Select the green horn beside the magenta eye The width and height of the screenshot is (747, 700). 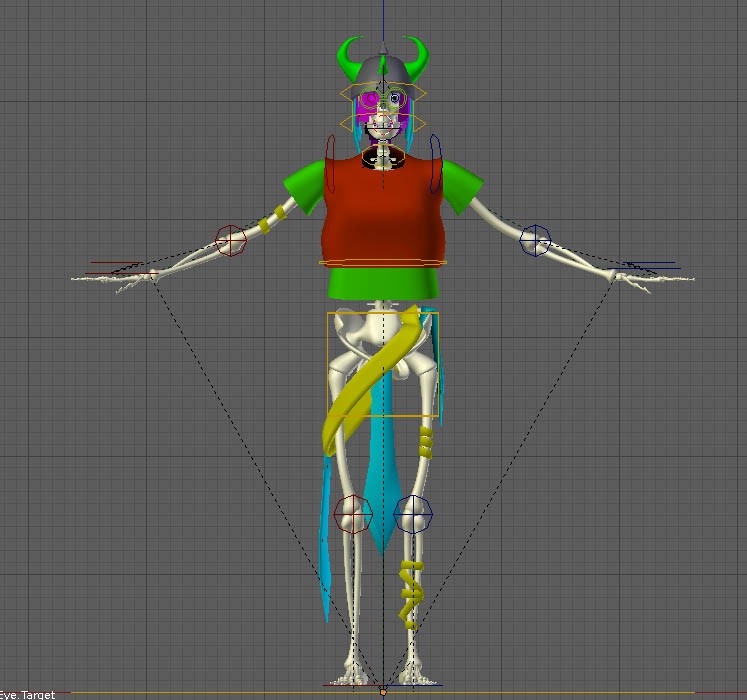coord(350,60)
